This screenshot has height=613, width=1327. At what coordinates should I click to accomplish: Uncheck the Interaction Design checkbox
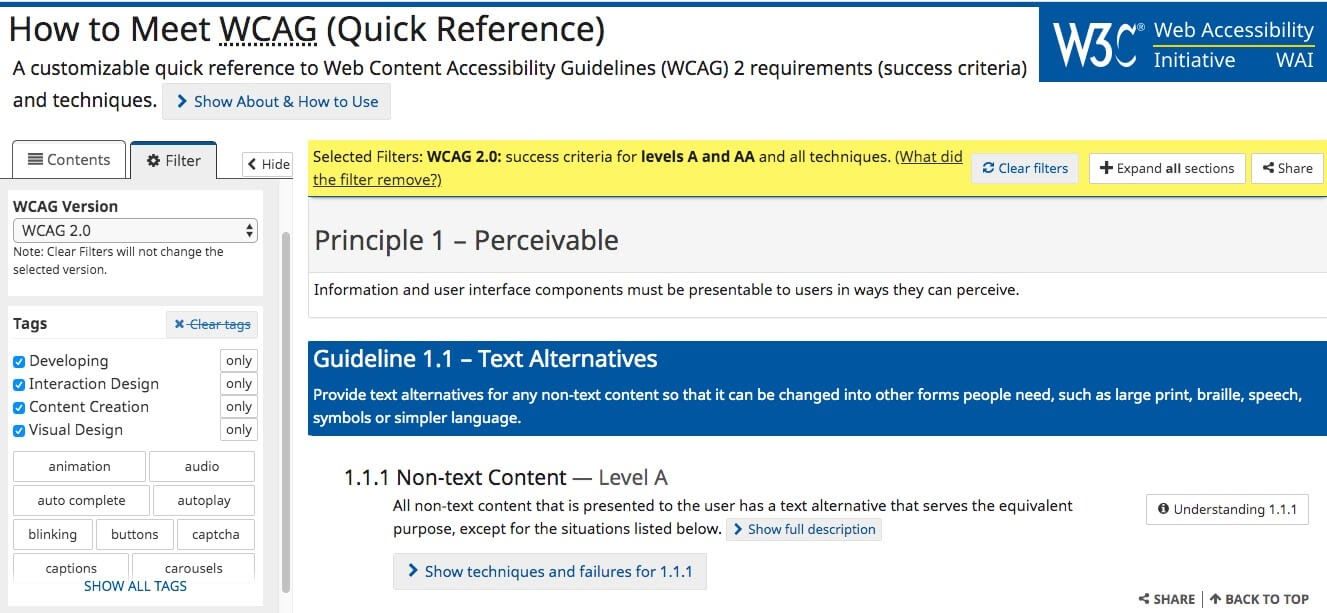coord(19,384)
